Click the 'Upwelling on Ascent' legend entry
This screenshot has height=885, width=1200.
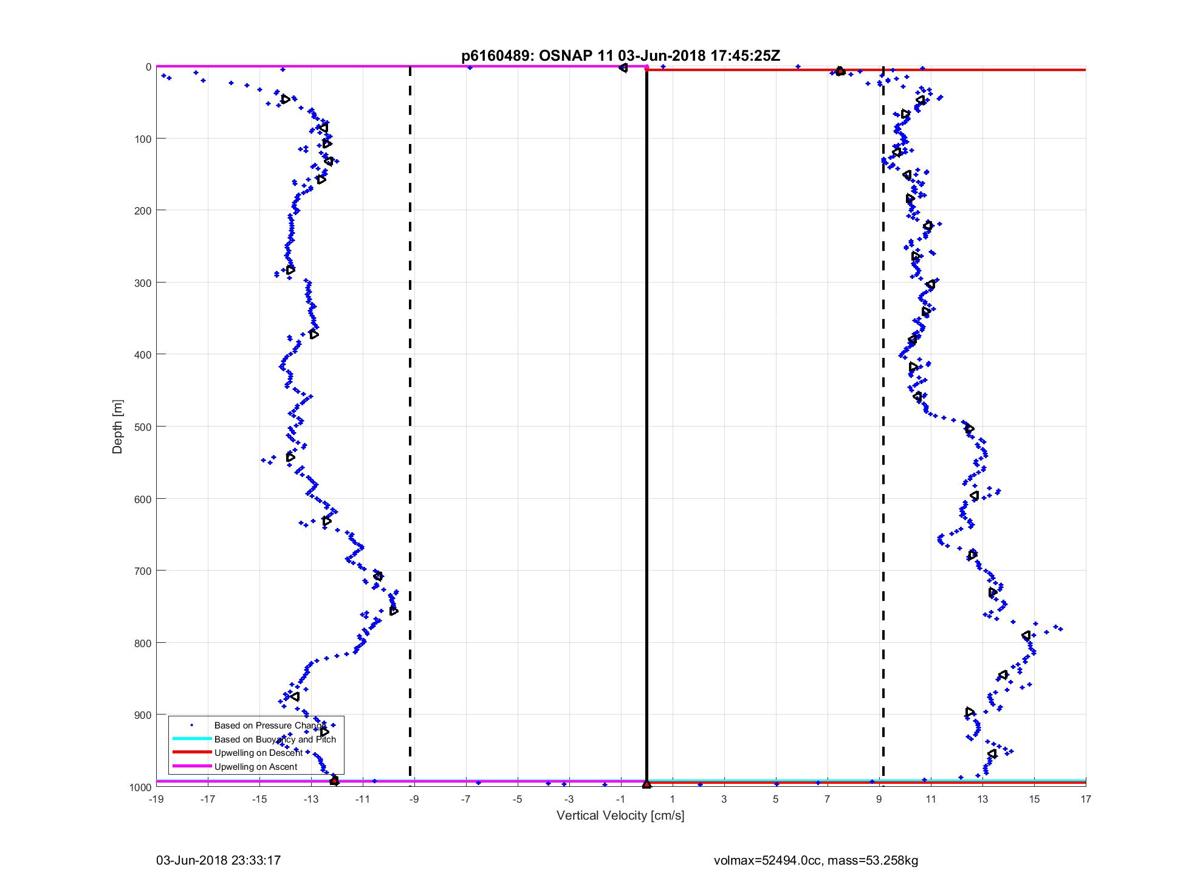[x=256, y=766]
